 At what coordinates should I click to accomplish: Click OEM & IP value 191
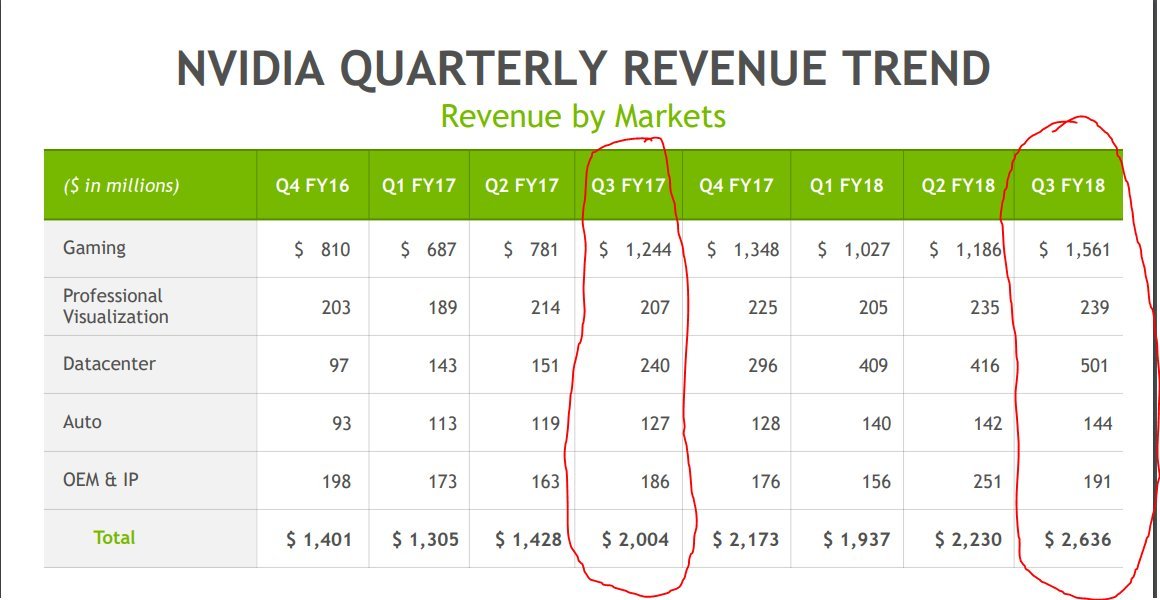pos(1097,481)
